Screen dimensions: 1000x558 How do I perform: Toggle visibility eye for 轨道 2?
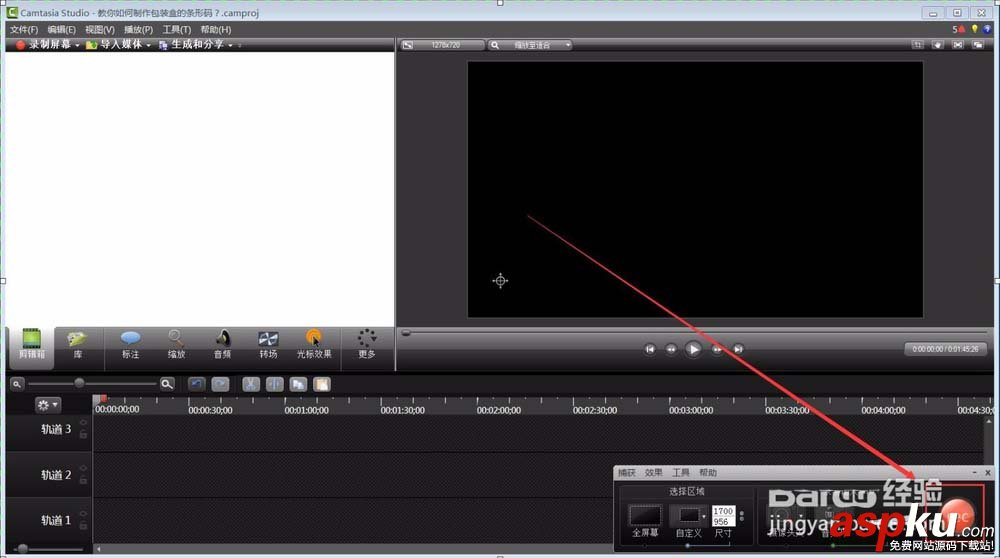[84, 469]
